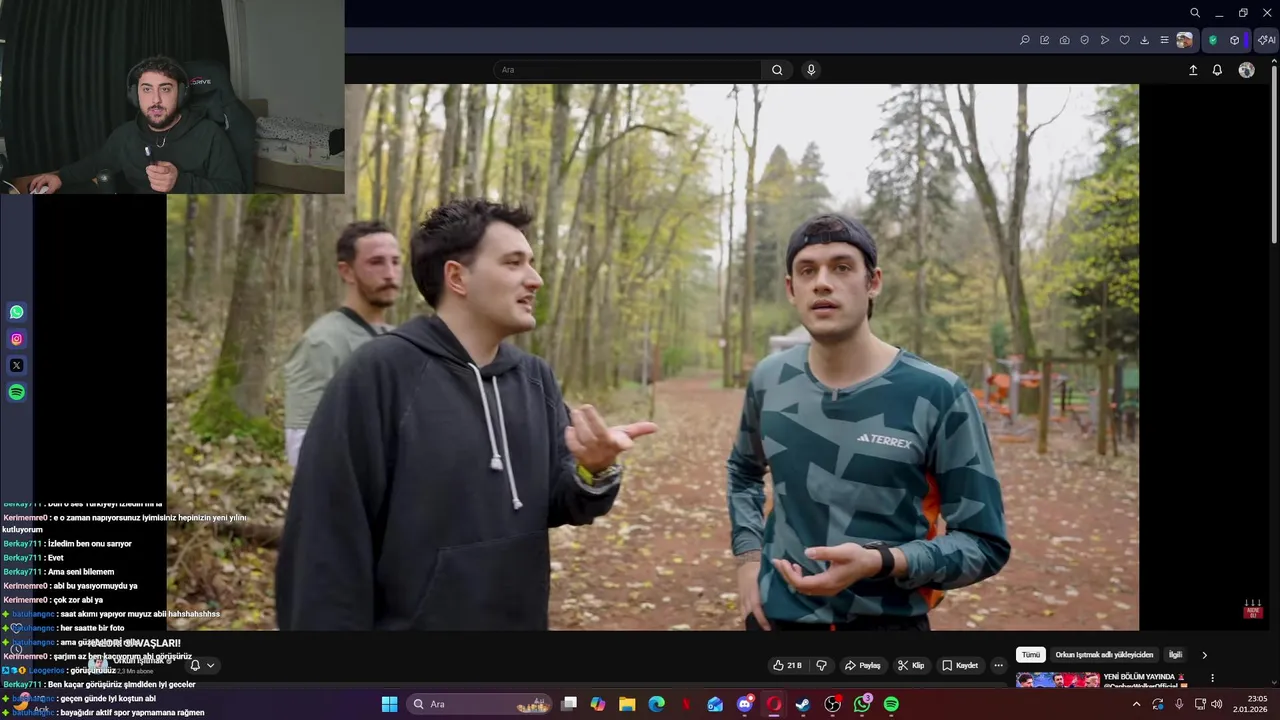Show next filter chips with arrow

click(1204, 655)
